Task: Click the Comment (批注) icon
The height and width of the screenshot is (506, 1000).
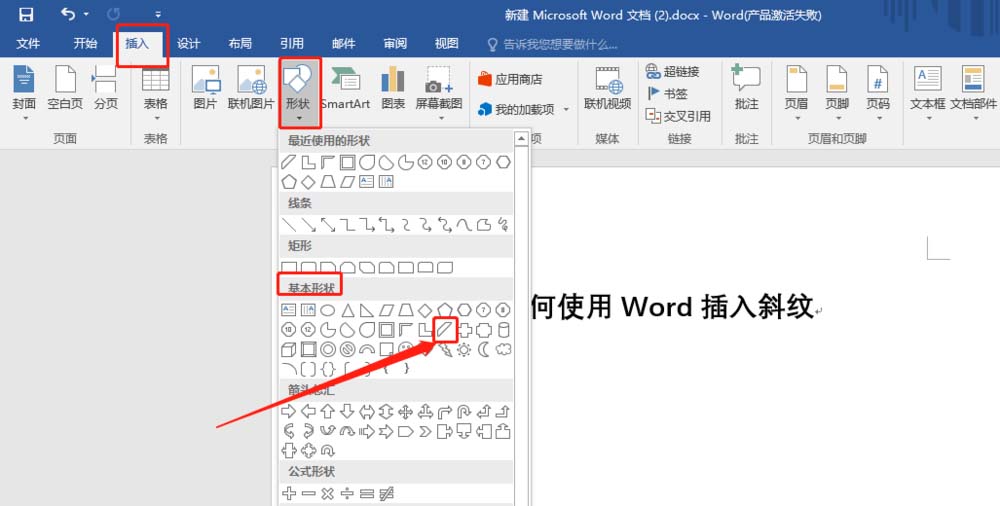Action: pos(746,88)
